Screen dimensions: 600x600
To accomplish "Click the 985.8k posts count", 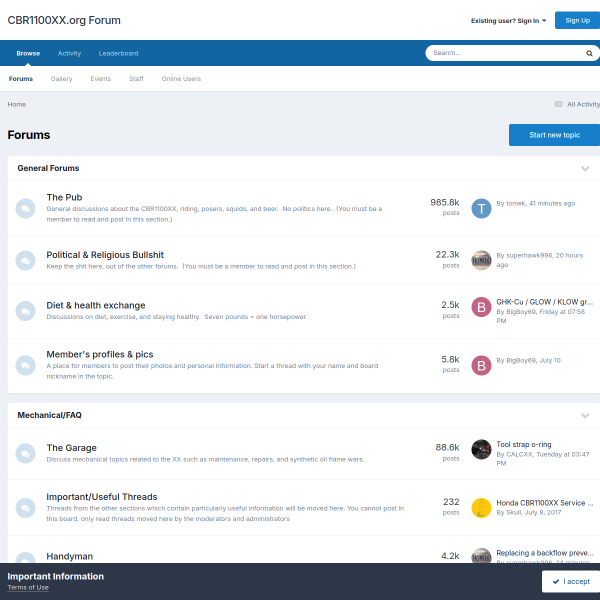I will [x=444, y=207].
